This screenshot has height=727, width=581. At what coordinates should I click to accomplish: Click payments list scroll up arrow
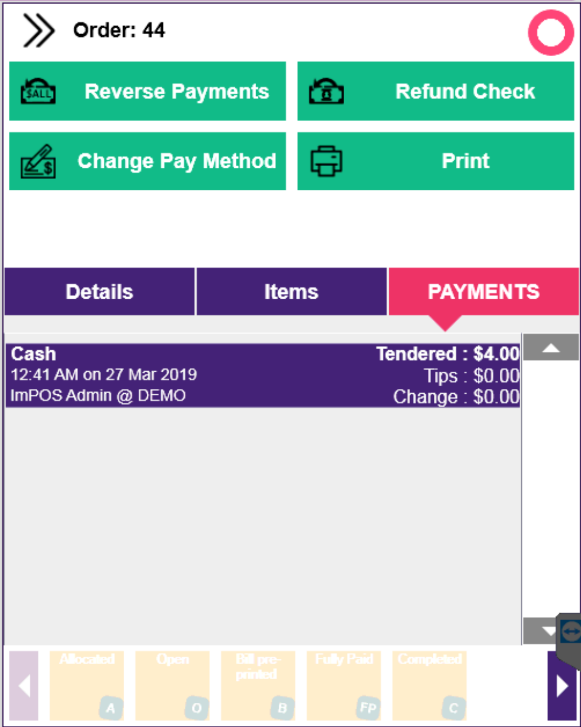pyautogui.click(x=551, y=347)
